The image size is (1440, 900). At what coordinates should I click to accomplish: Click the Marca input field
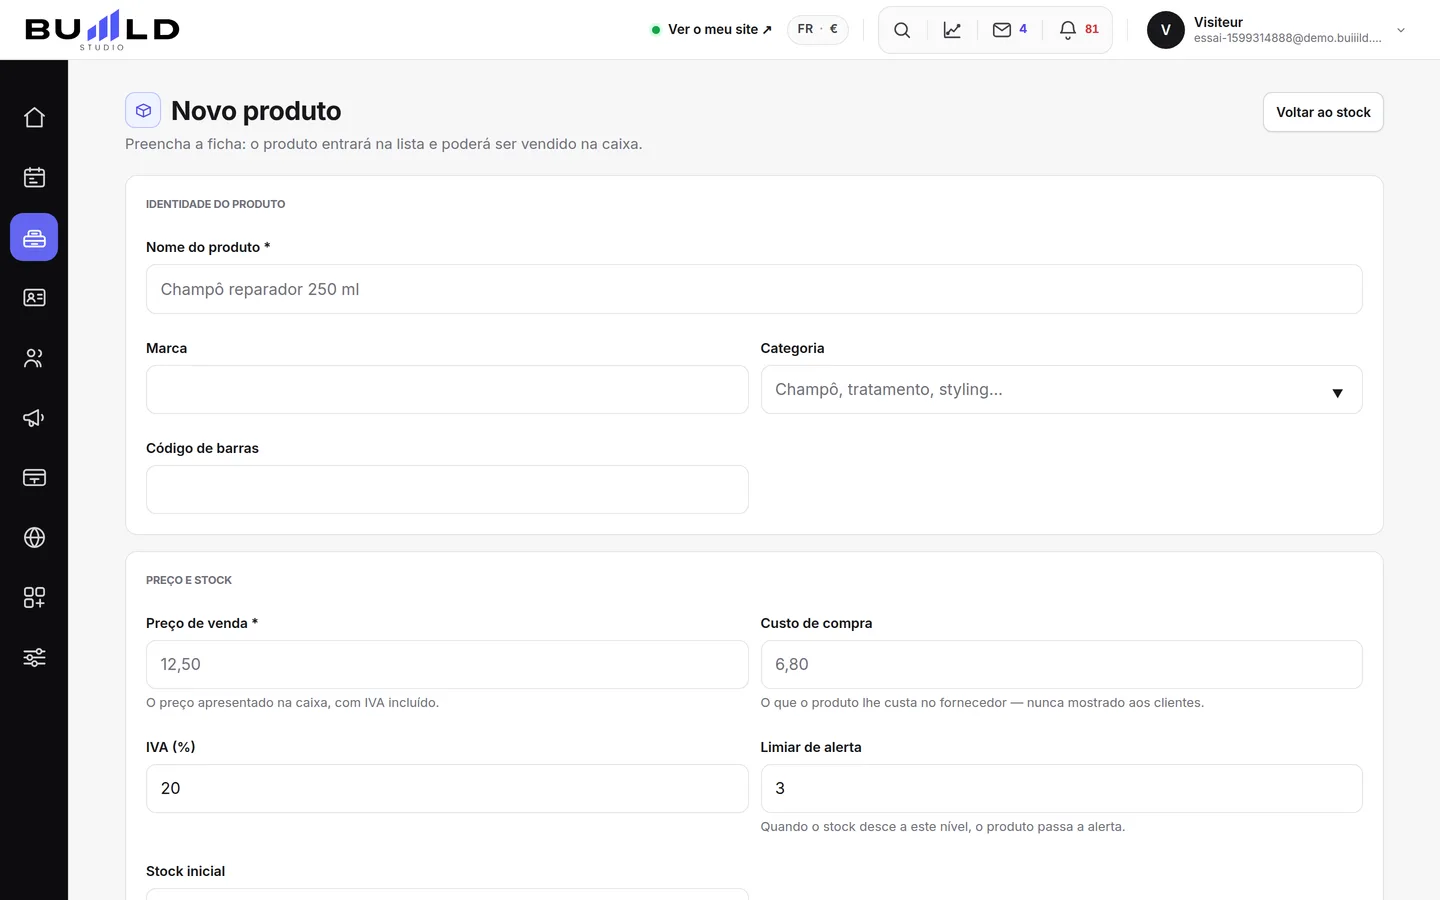click(x=447, y=390)
